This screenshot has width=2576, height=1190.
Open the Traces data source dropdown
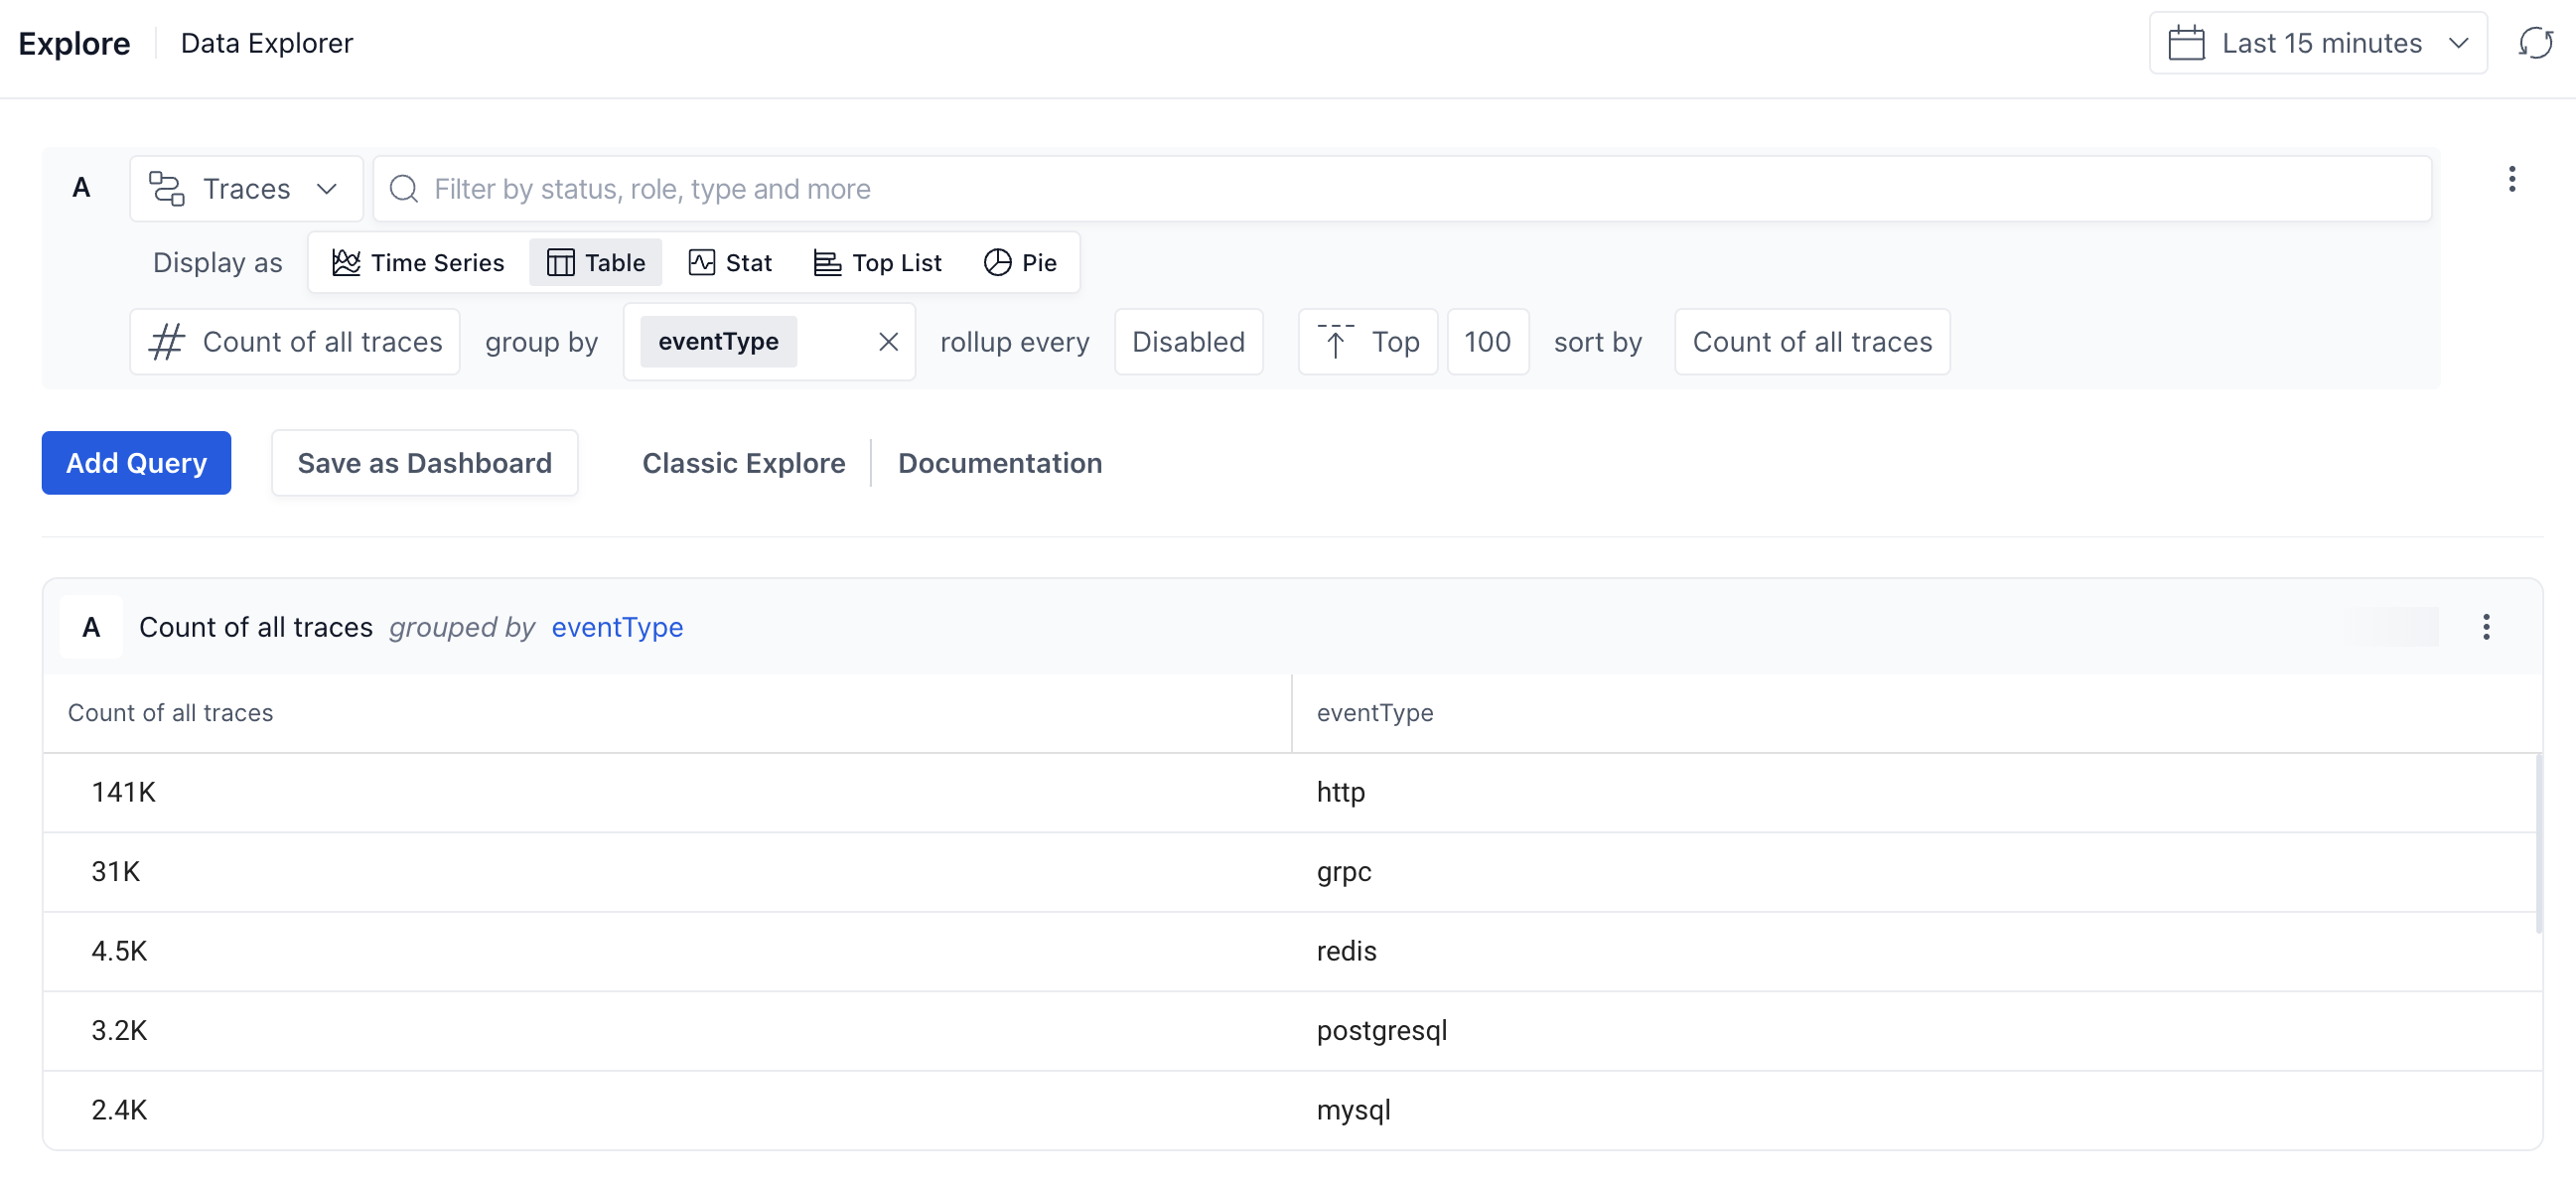click(245, 189)
